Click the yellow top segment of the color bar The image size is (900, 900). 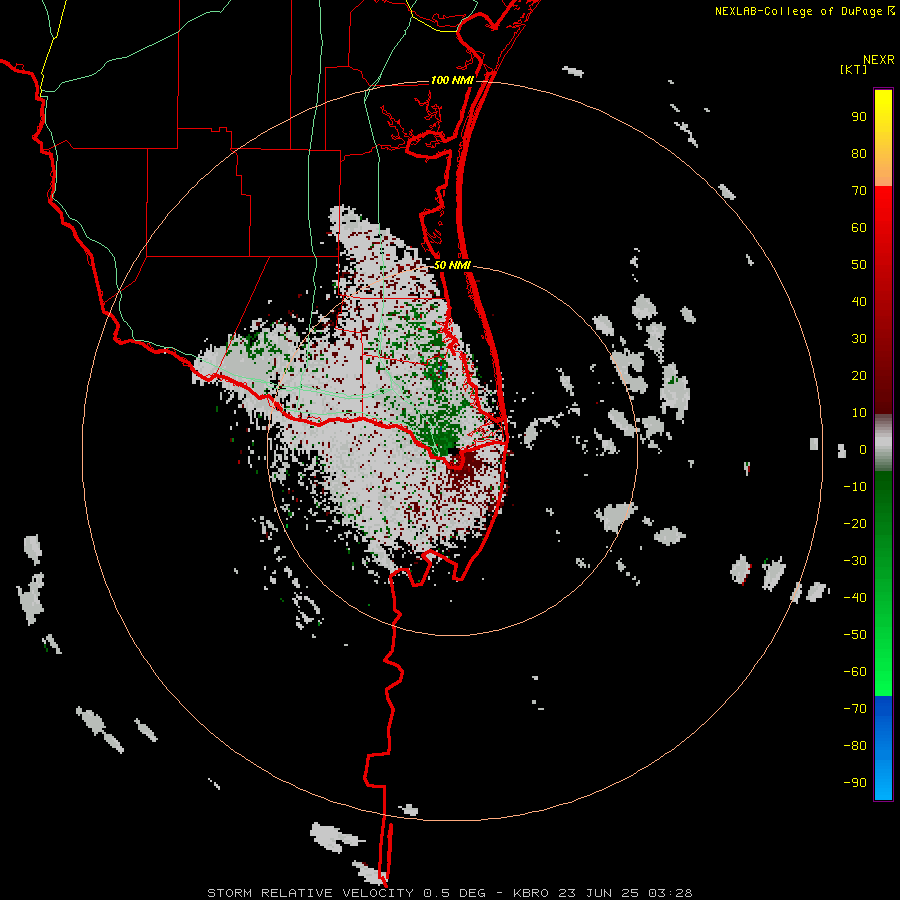[883, 138]
